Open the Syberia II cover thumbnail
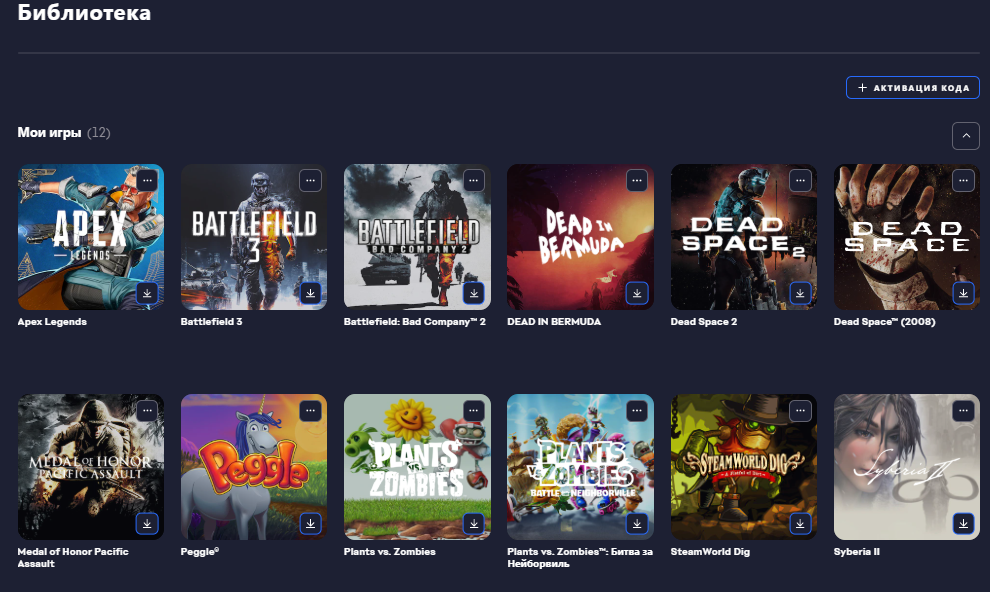Viewport: 990px width, 592px height. pyautogui.click(x=907, y=467)
